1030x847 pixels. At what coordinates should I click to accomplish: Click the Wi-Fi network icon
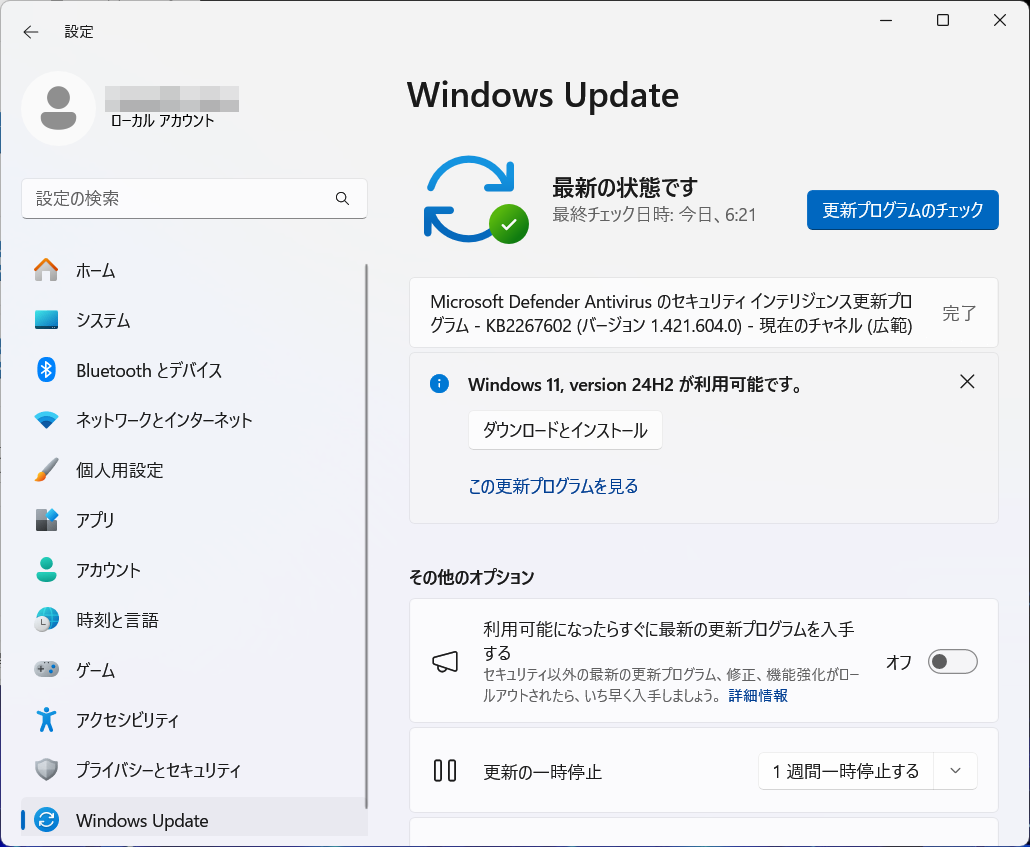(46, 420)
